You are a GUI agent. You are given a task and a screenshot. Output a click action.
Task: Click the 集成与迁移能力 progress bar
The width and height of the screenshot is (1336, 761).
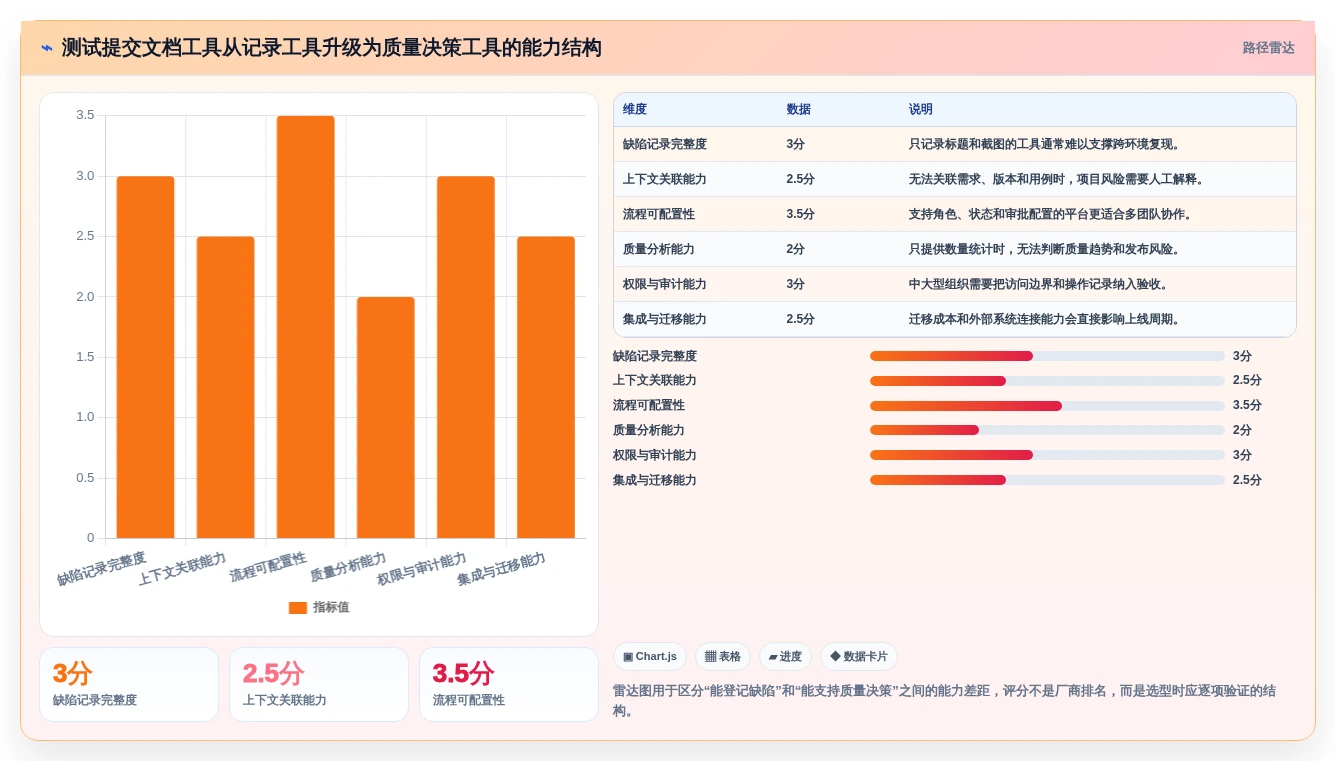(1047, 480)
